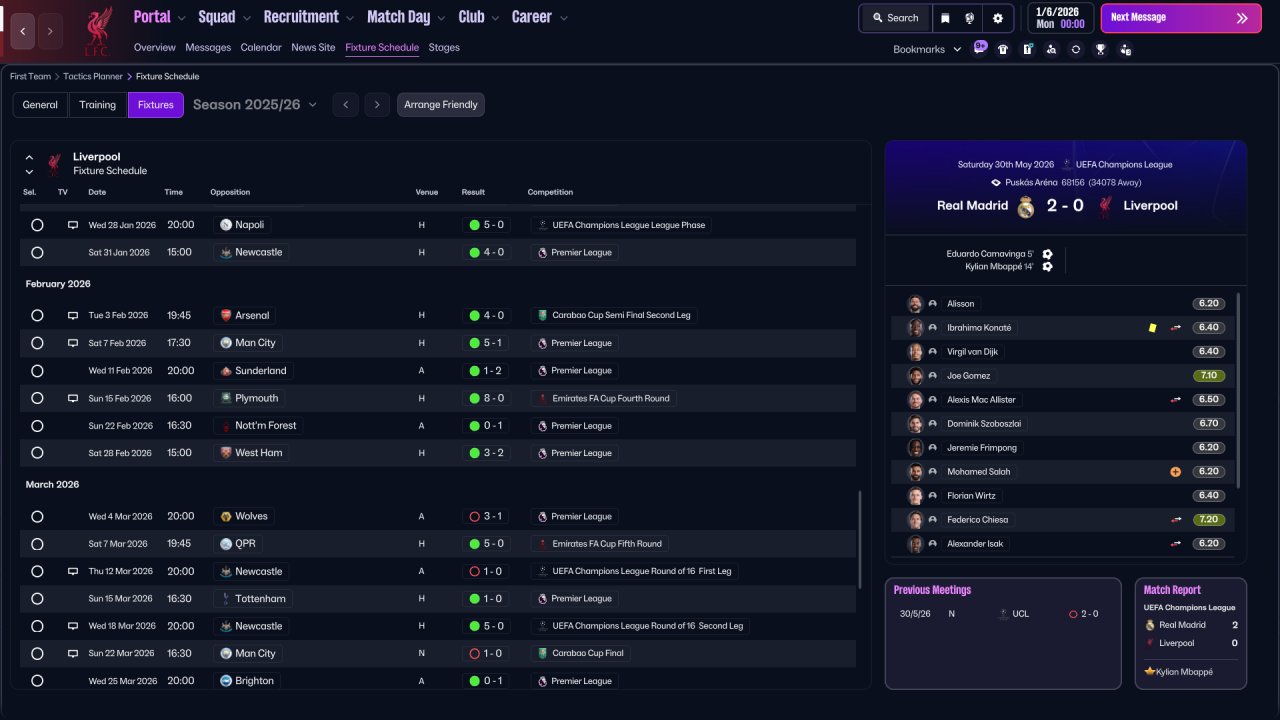The height and width of the screenshot is (720, 1280).
Task: Select the radio button for the Plymouth fixture
Action: 37,398
